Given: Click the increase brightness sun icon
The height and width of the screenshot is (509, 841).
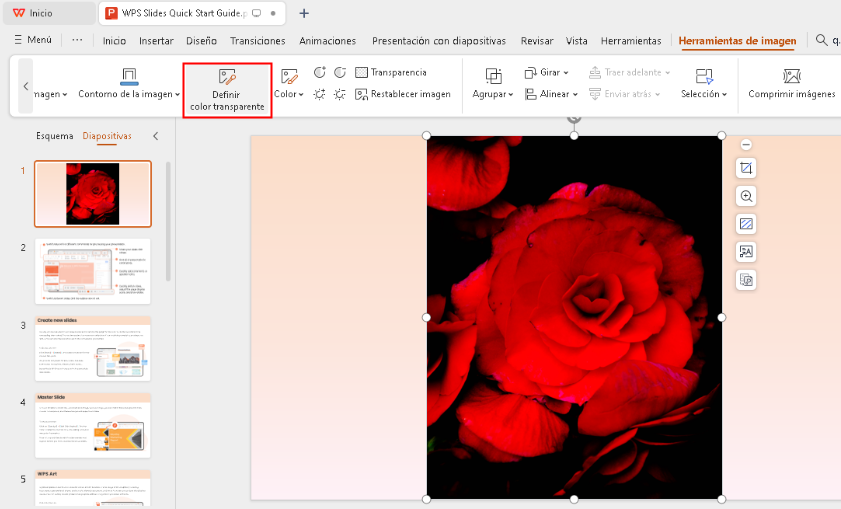Looking at the screenshot, I should 320,94.
